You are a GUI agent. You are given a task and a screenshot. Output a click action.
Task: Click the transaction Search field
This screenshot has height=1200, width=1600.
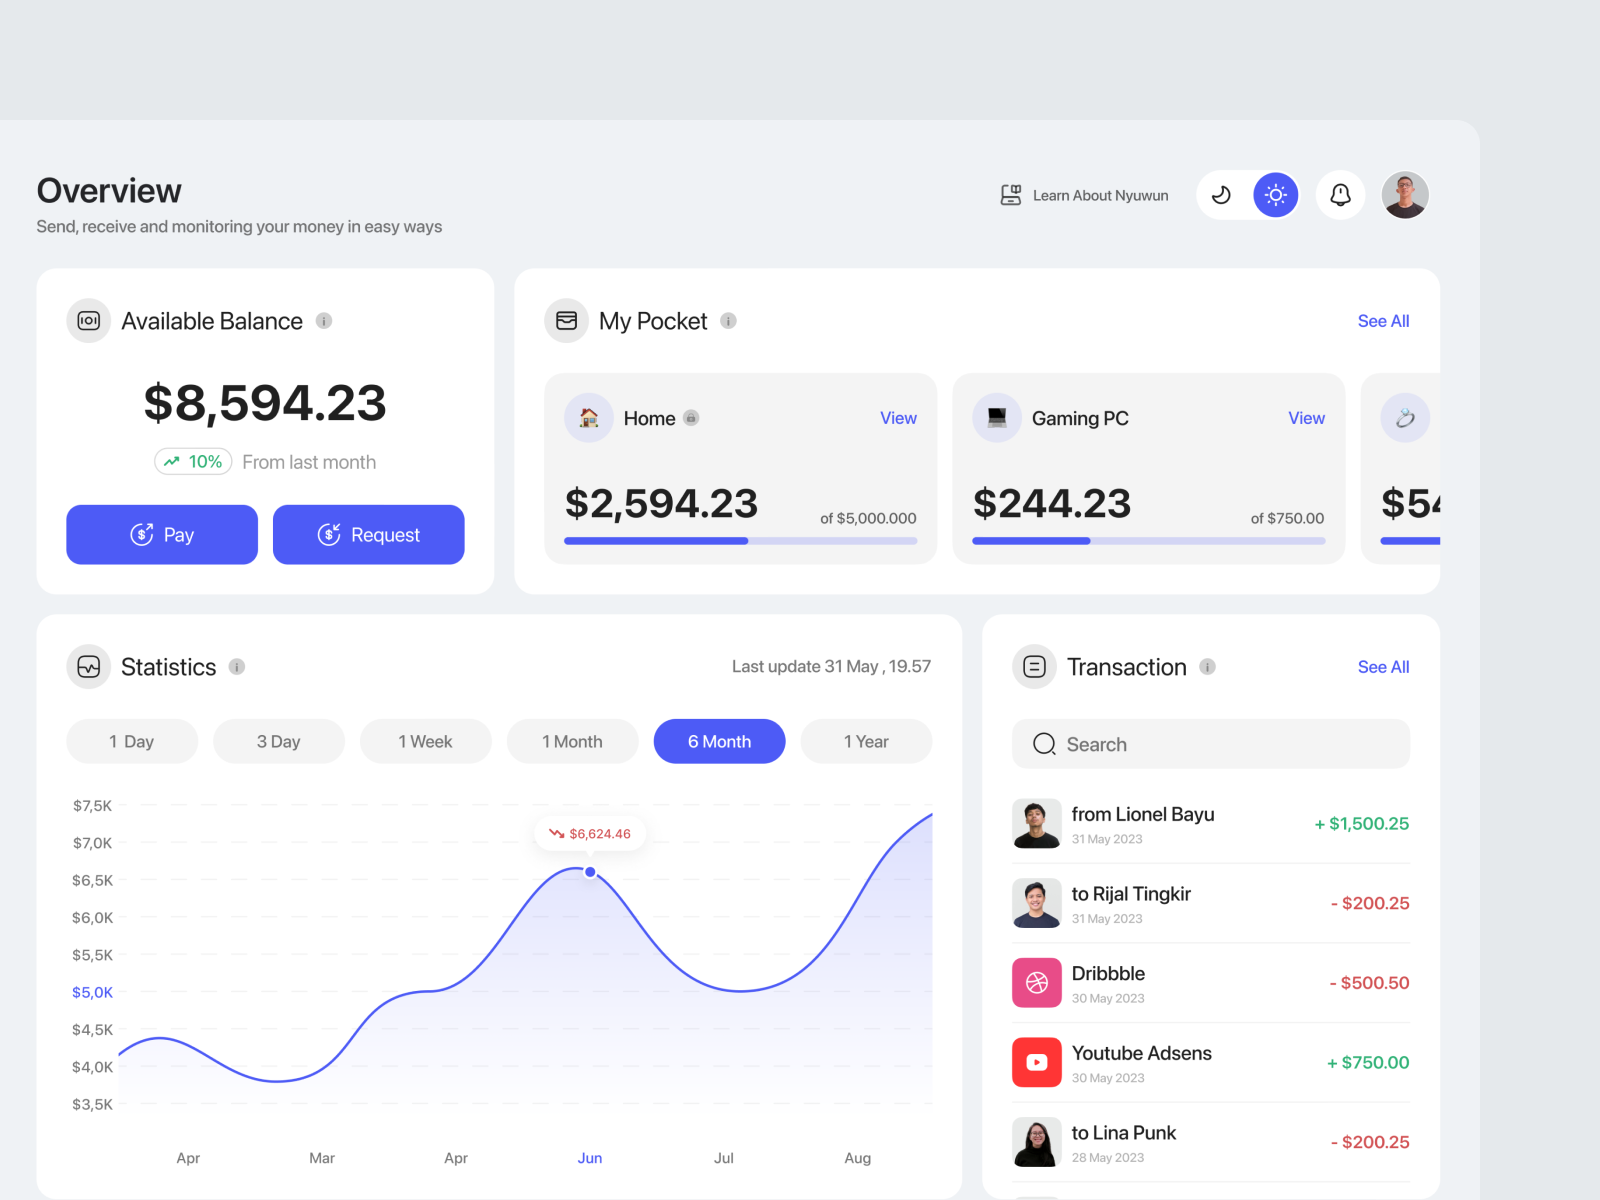click(x=1210, y=744)
